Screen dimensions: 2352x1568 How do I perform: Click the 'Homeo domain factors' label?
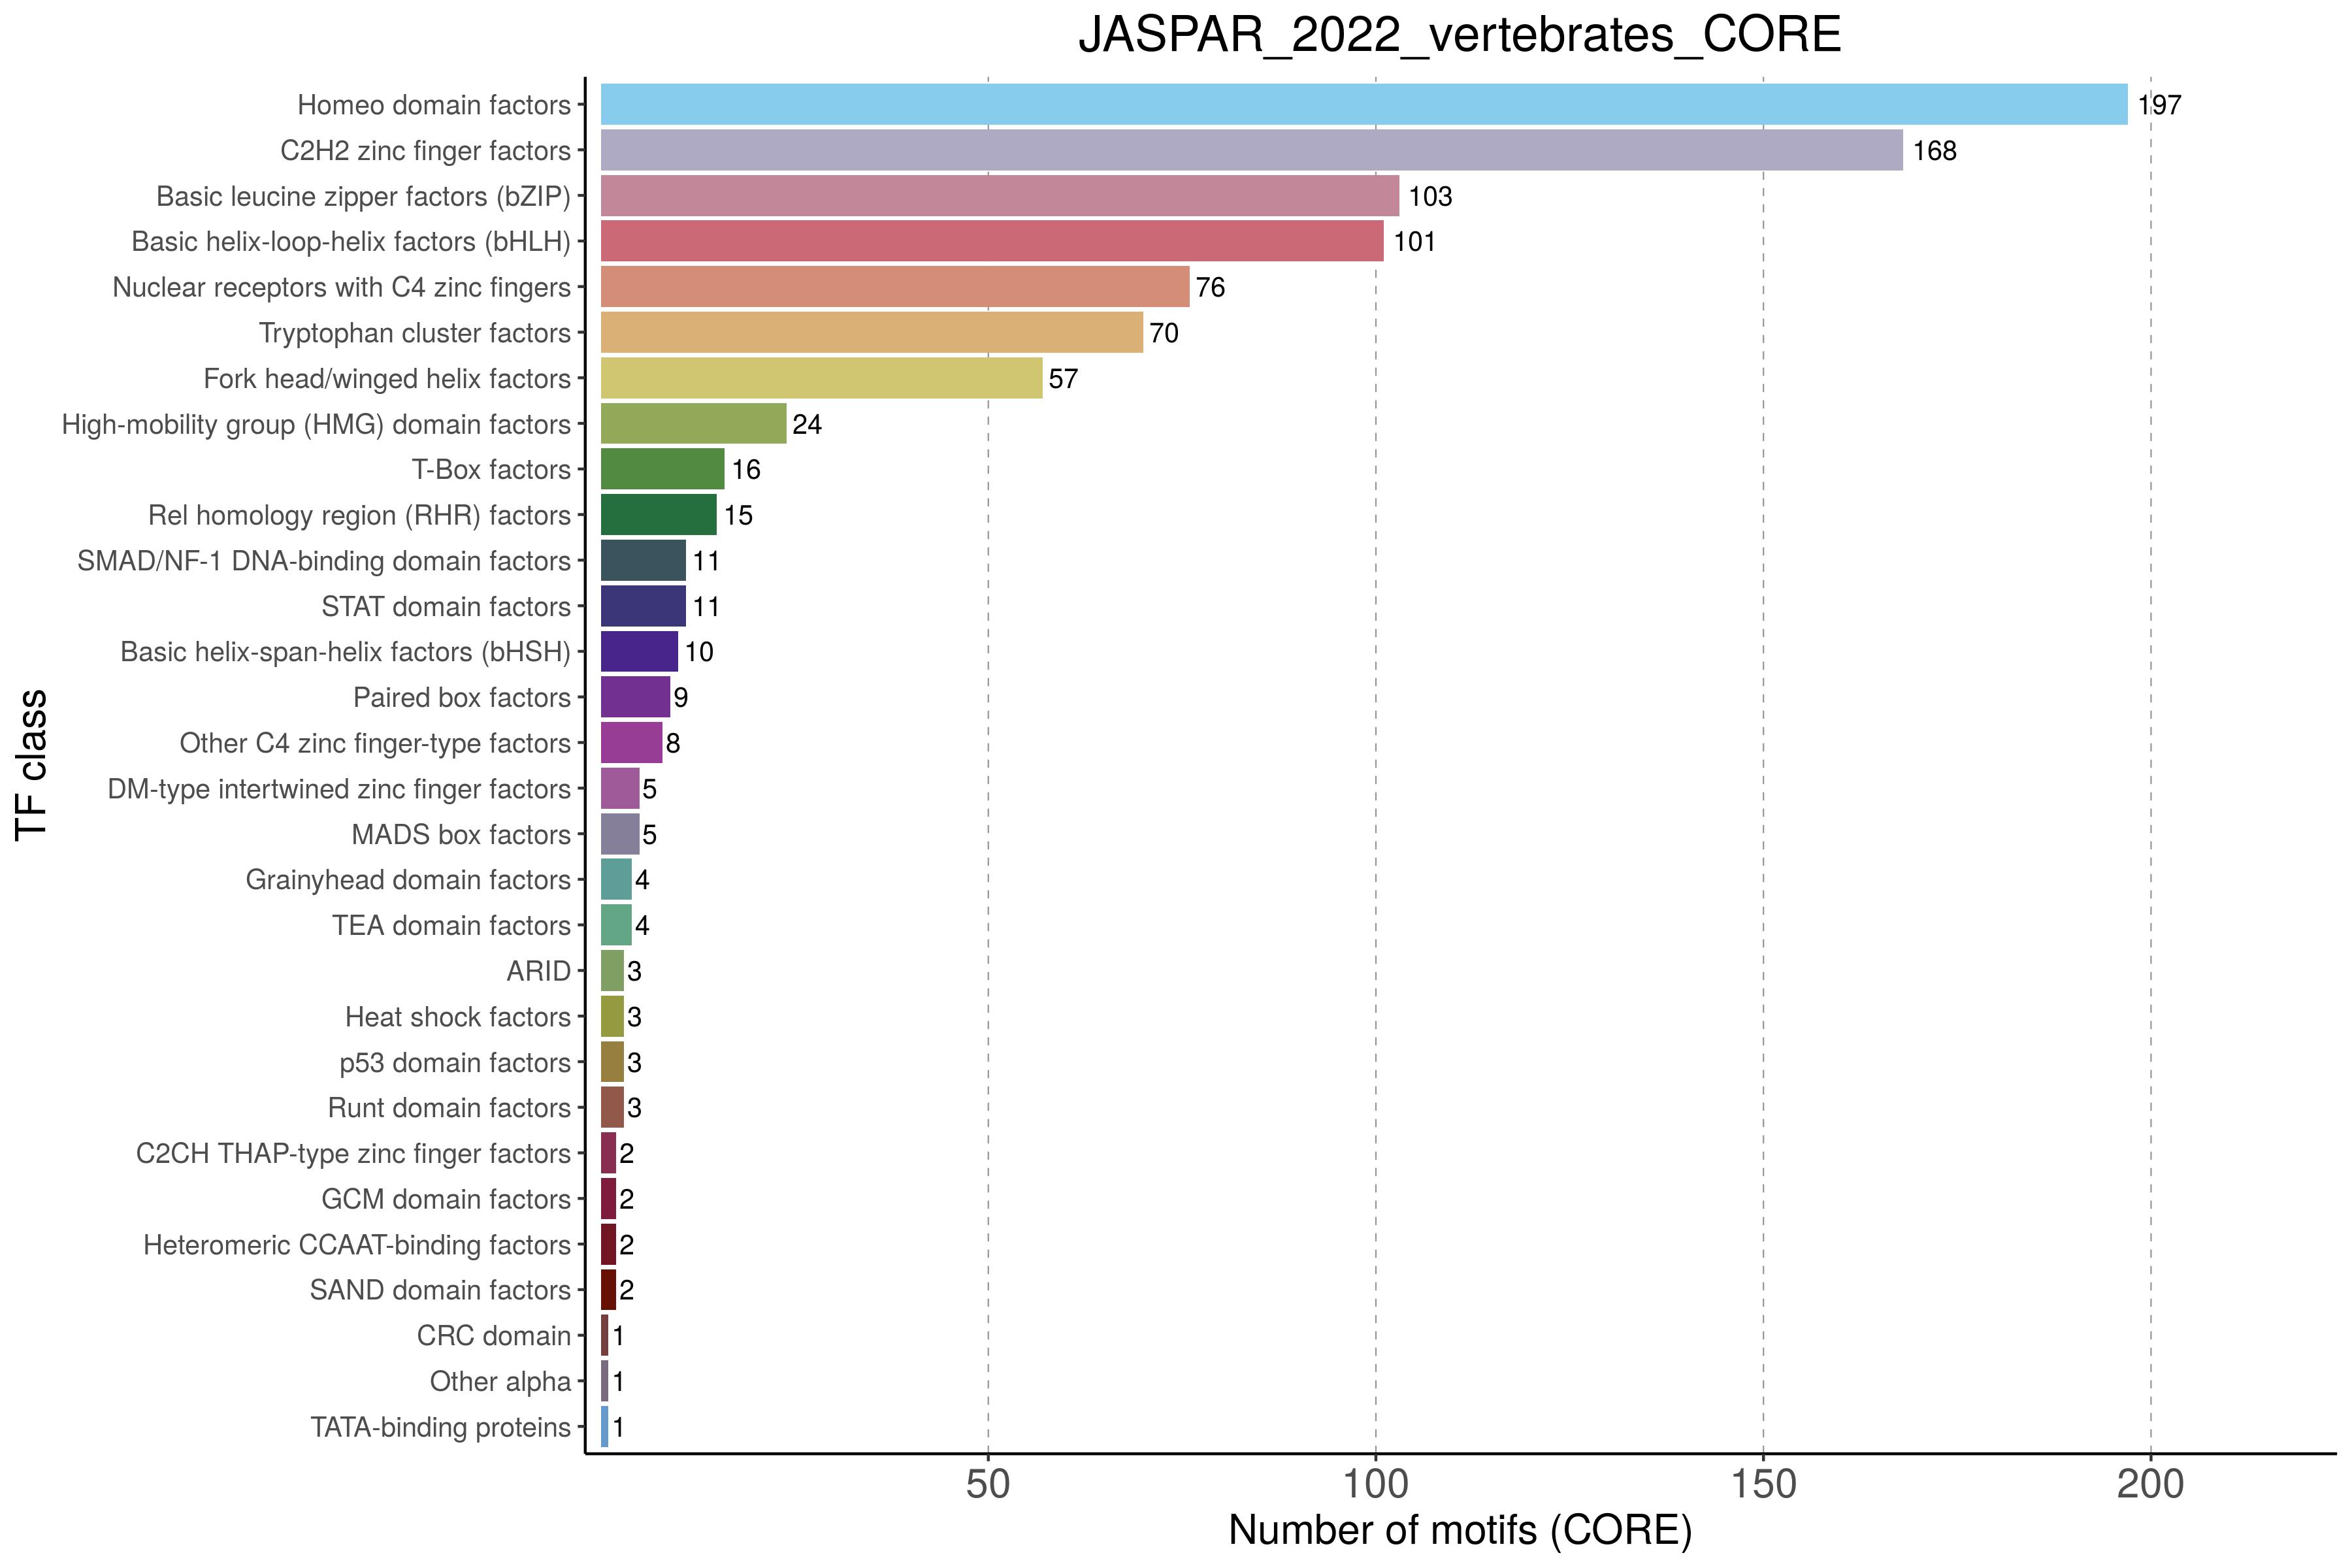[434, 105]
